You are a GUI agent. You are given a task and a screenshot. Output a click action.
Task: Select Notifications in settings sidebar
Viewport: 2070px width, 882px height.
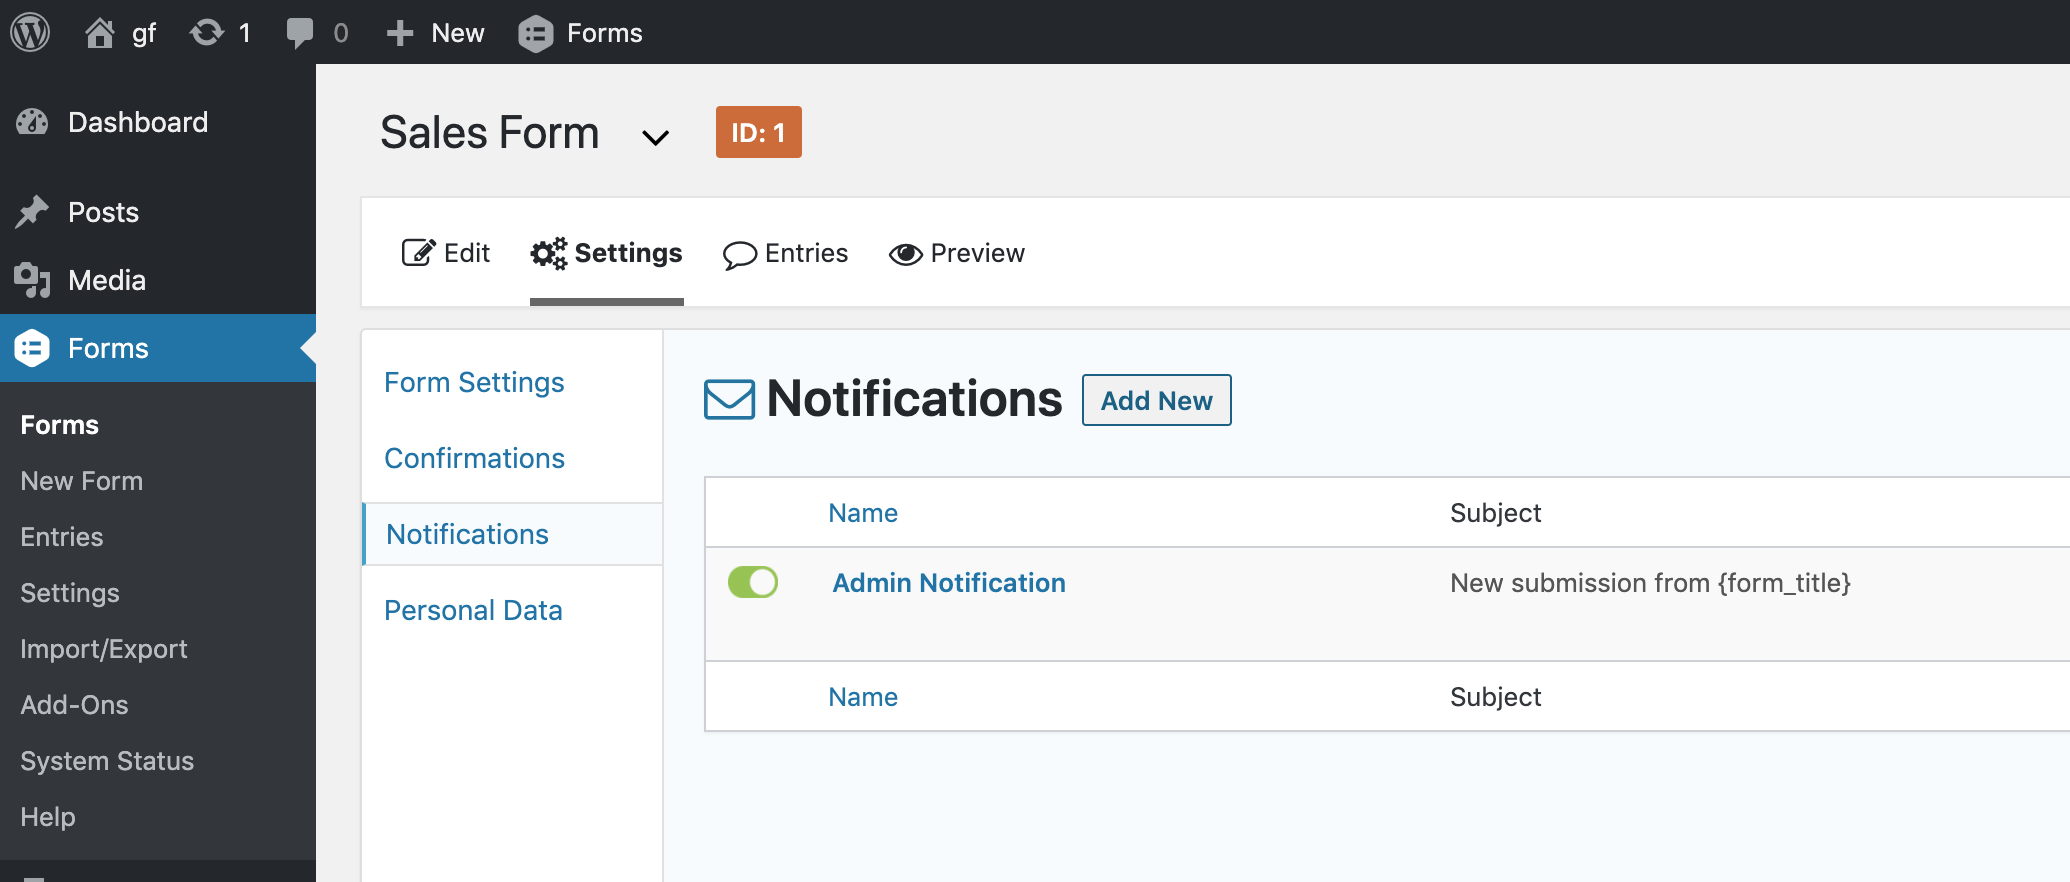coord(467,534)
